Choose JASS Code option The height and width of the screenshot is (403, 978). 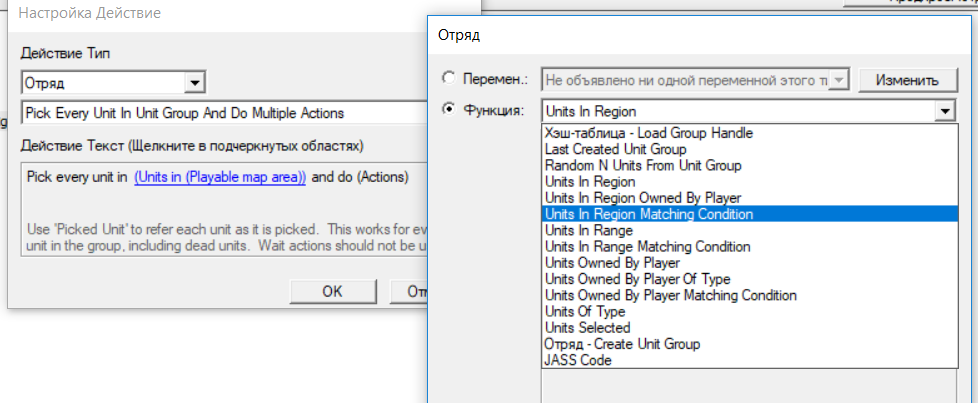(x=578, y=360)
